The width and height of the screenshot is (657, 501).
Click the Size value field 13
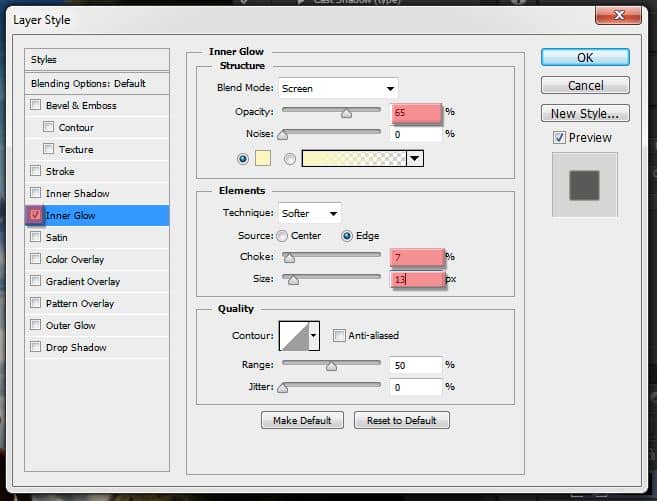click(417, 279)
